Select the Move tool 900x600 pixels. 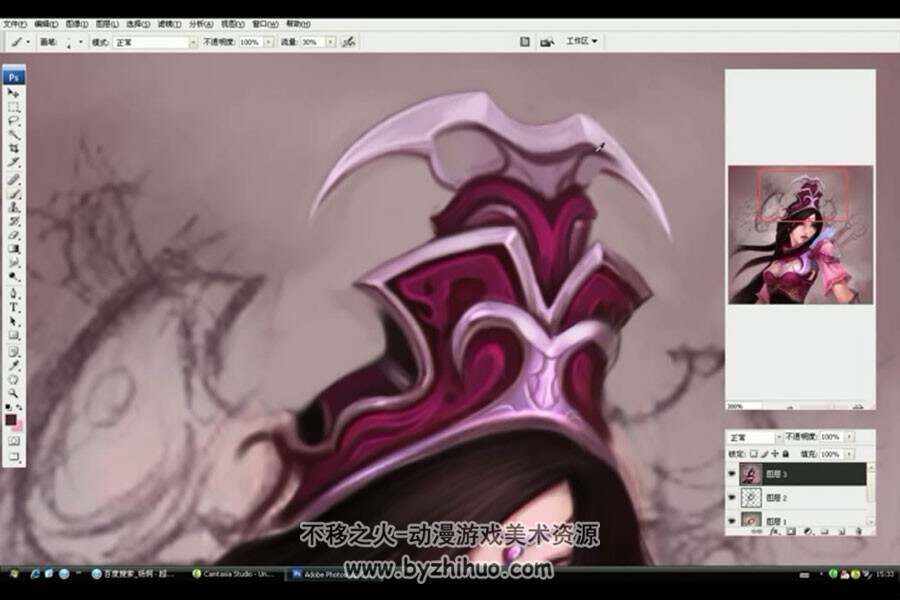[13, 94]
